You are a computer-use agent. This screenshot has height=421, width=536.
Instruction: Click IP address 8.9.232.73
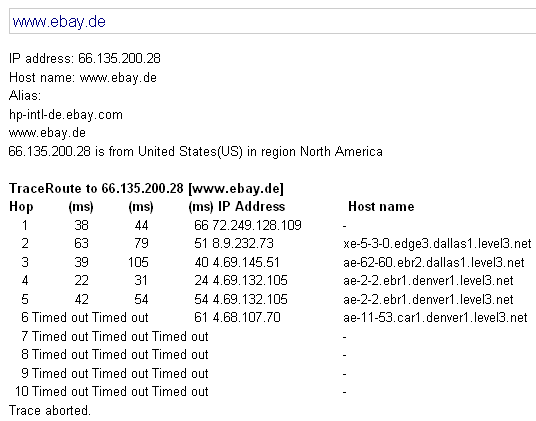pyautogui.click(x=243, y=243)
